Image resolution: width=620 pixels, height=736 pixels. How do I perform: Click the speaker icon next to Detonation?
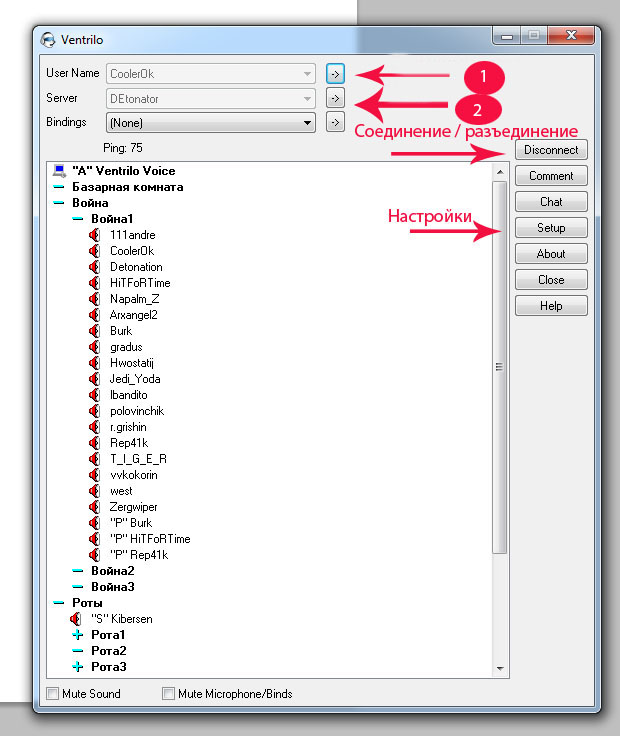(94, 267)
